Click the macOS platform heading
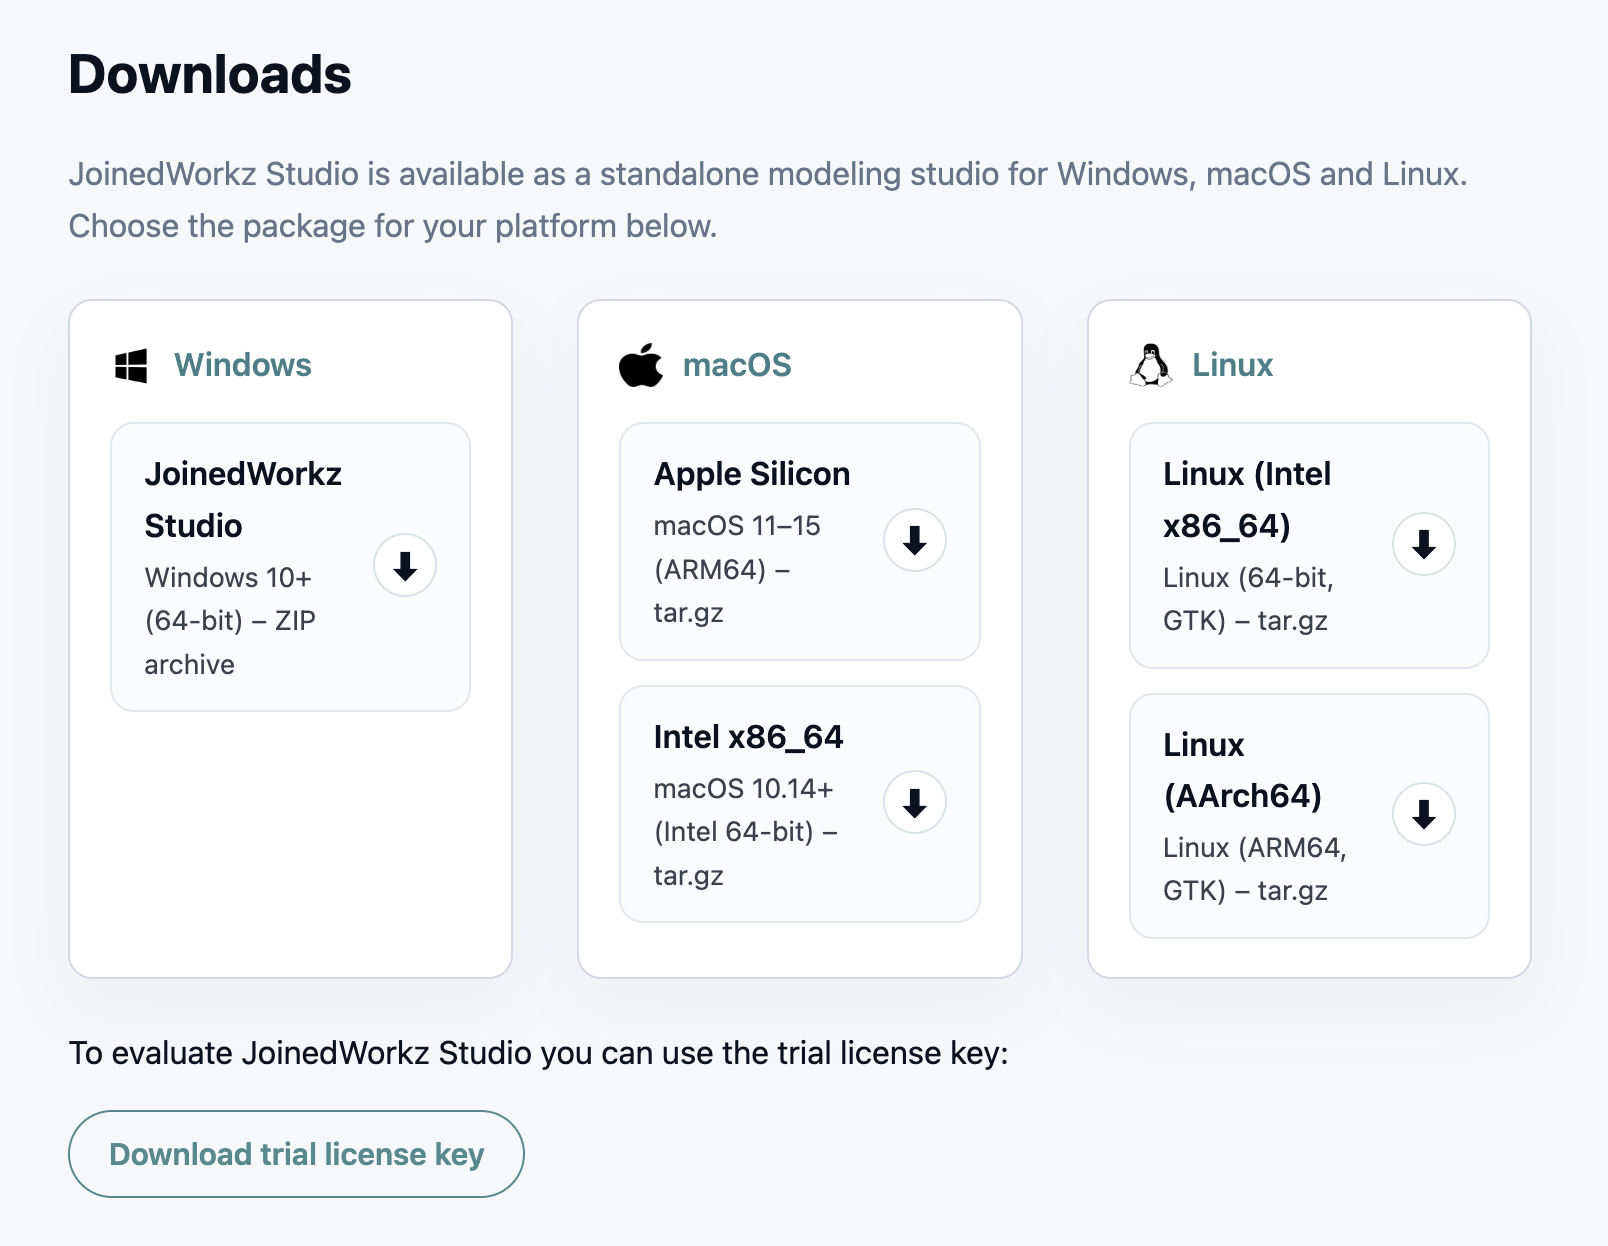Screen dimensions: 1608x1246 point(737,365)
